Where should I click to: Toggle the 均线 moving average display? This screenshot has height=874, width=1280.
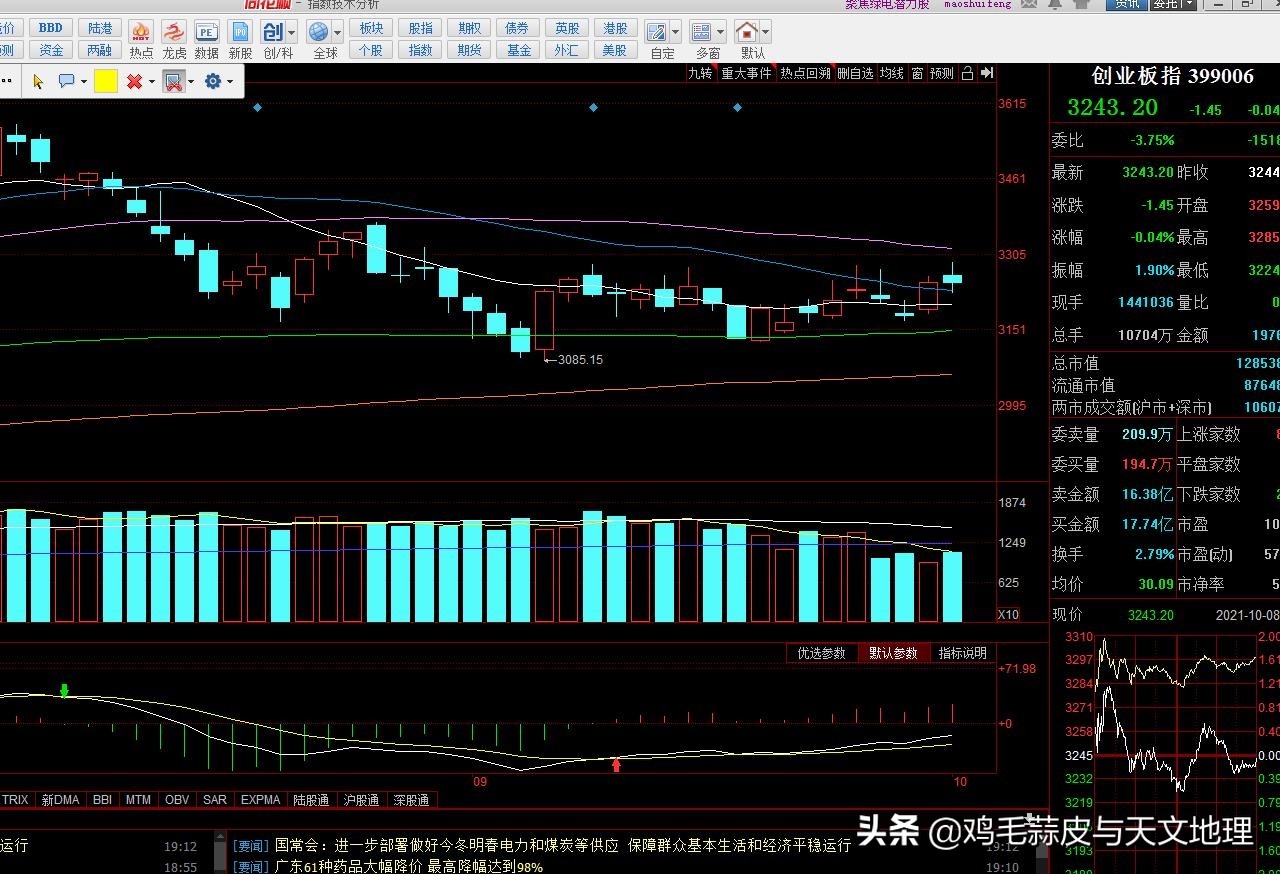[x=891, y=73]
